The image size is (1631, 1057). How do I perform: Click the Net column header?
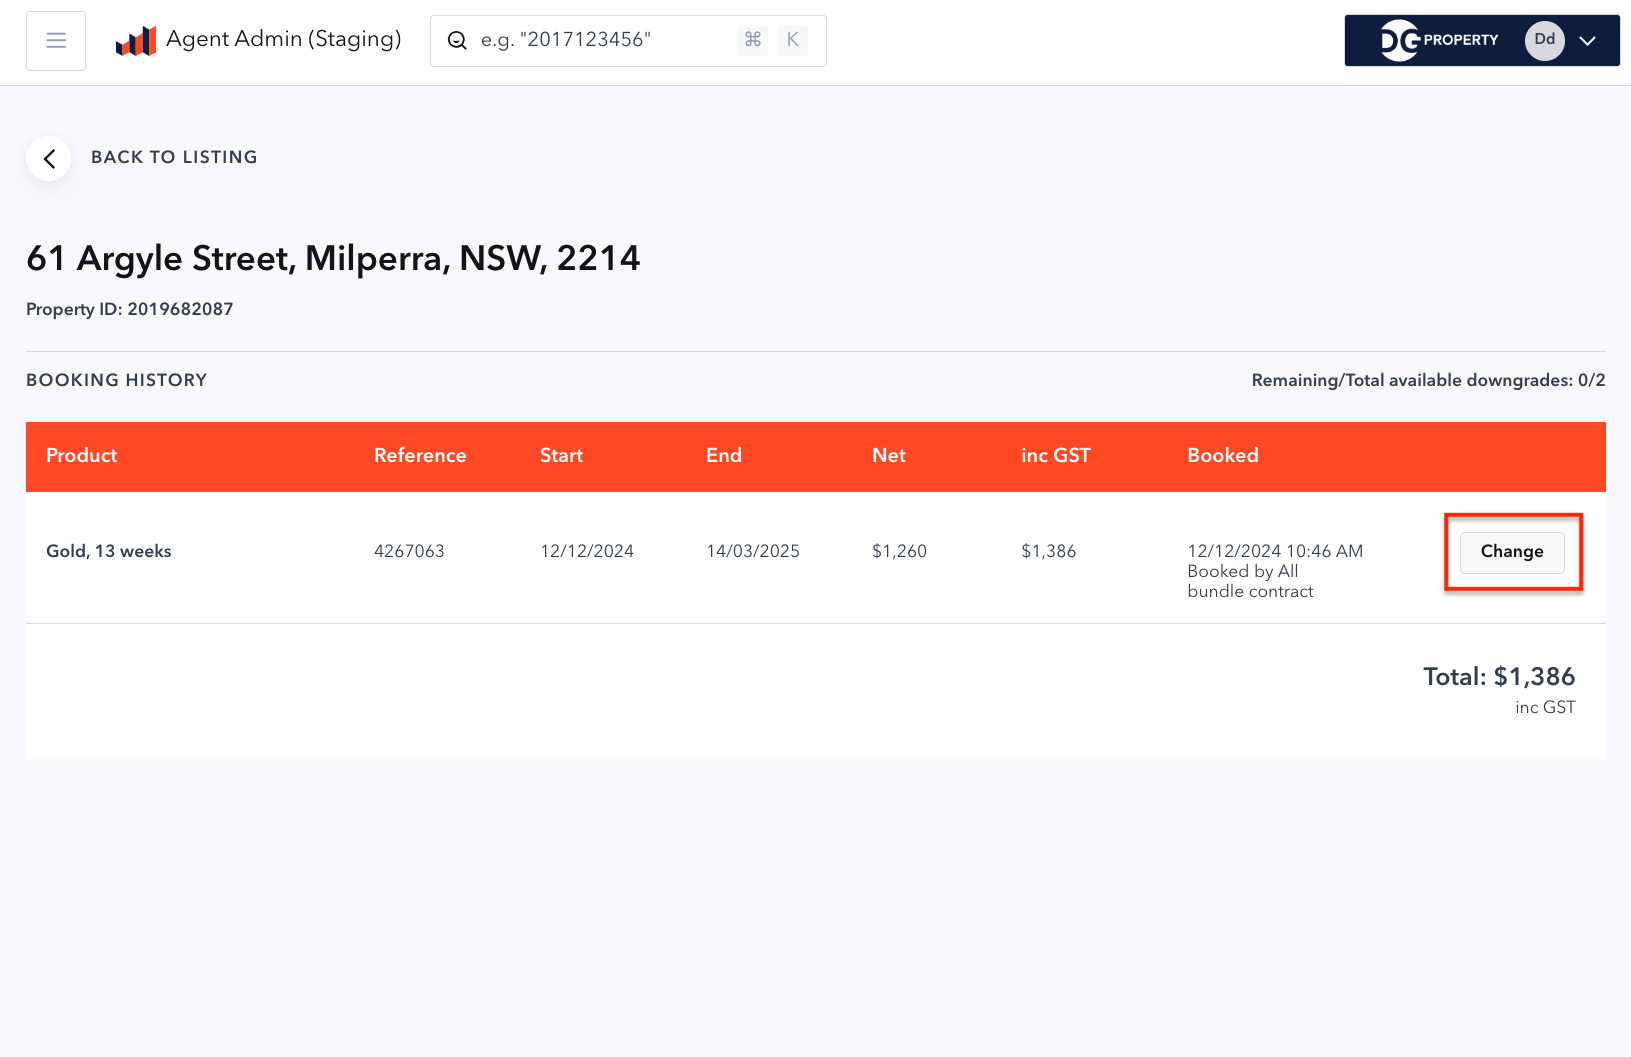[x=889, y=456]
